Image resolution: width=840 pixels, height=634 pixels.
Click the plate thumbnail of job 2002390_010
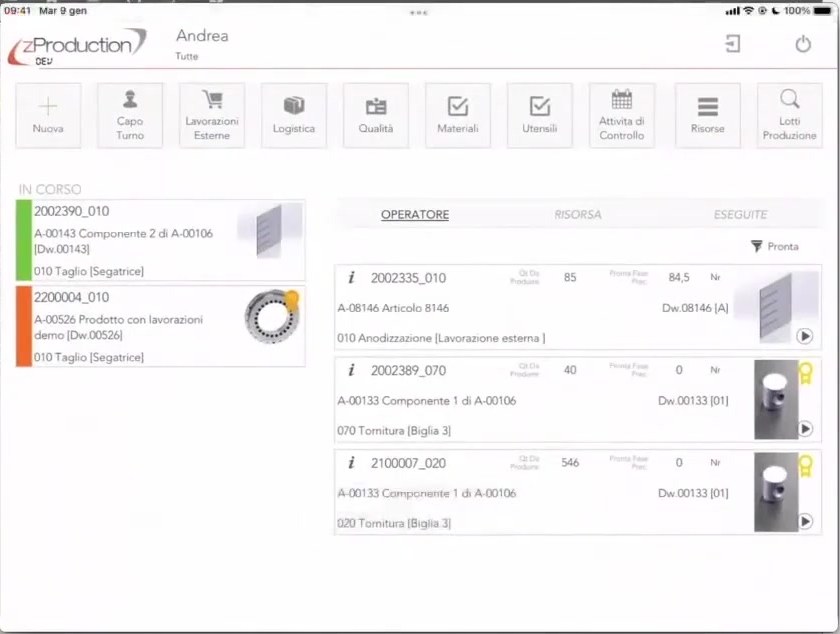(x=271, y=230)
